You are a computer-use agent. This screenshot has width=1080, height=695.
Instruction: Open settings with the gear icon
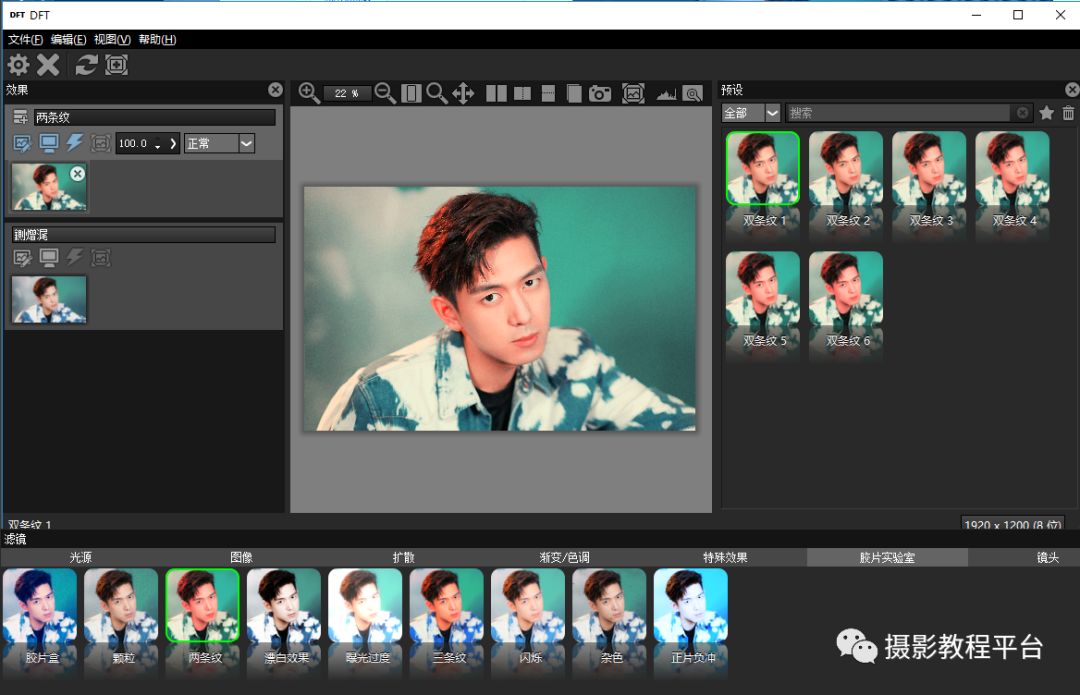coord(19,65)
